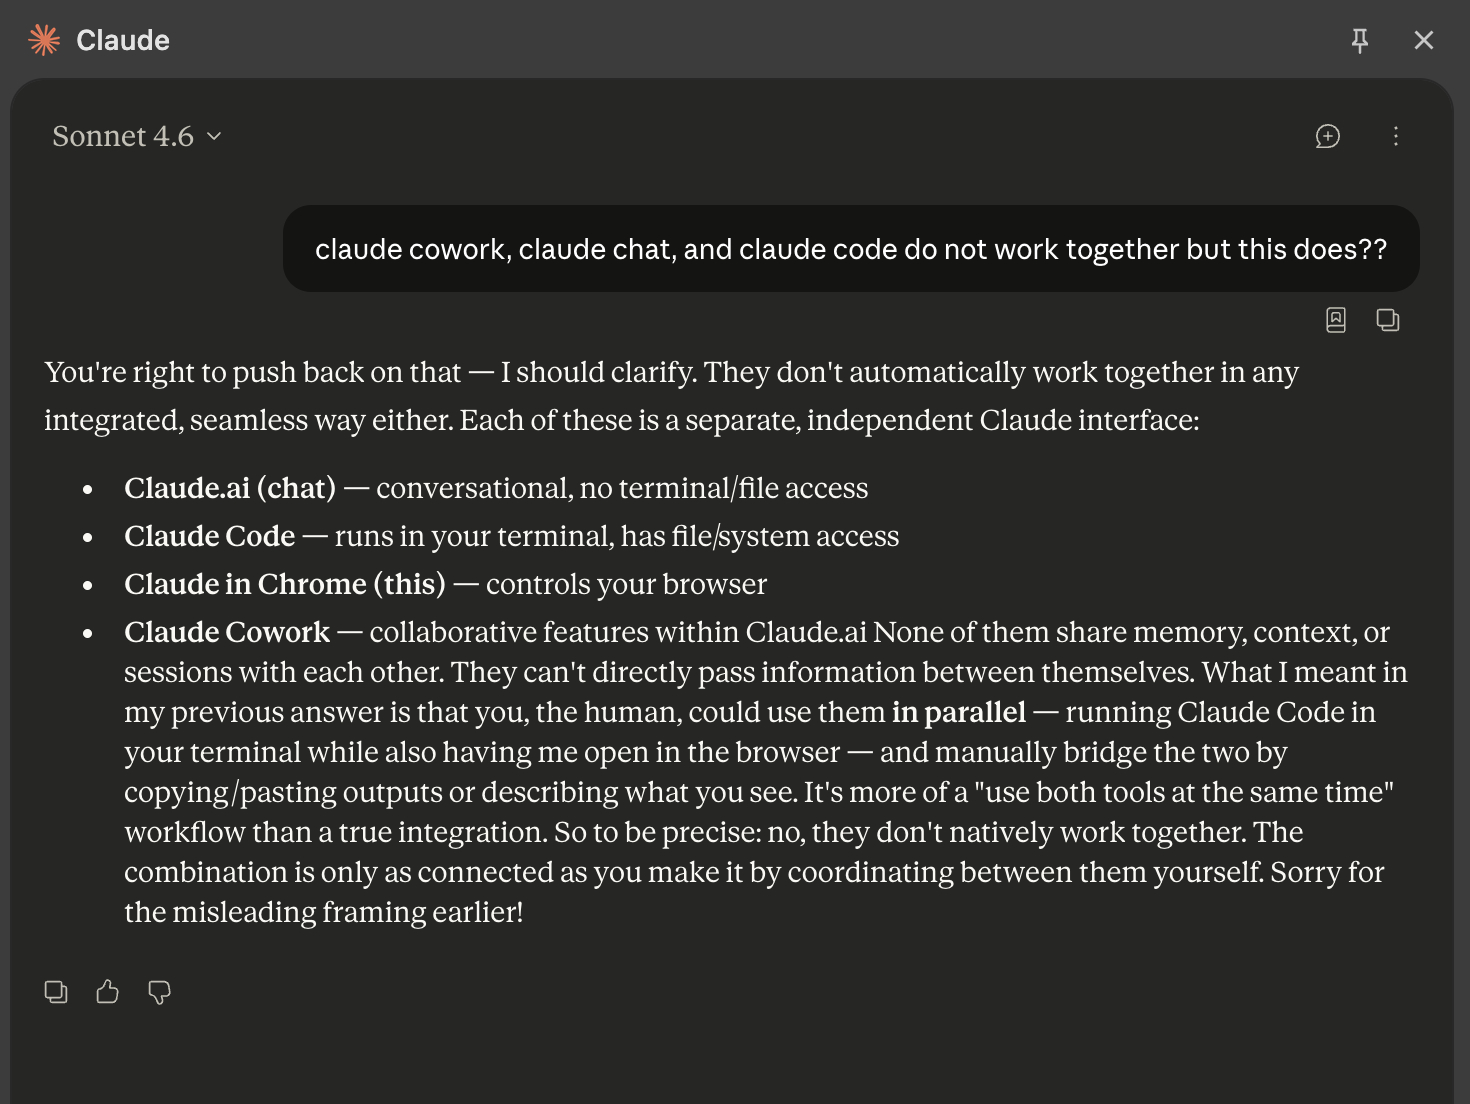Copy Claude's response
Viewport: 1470px width, 1104px height.
pos(56,992)
